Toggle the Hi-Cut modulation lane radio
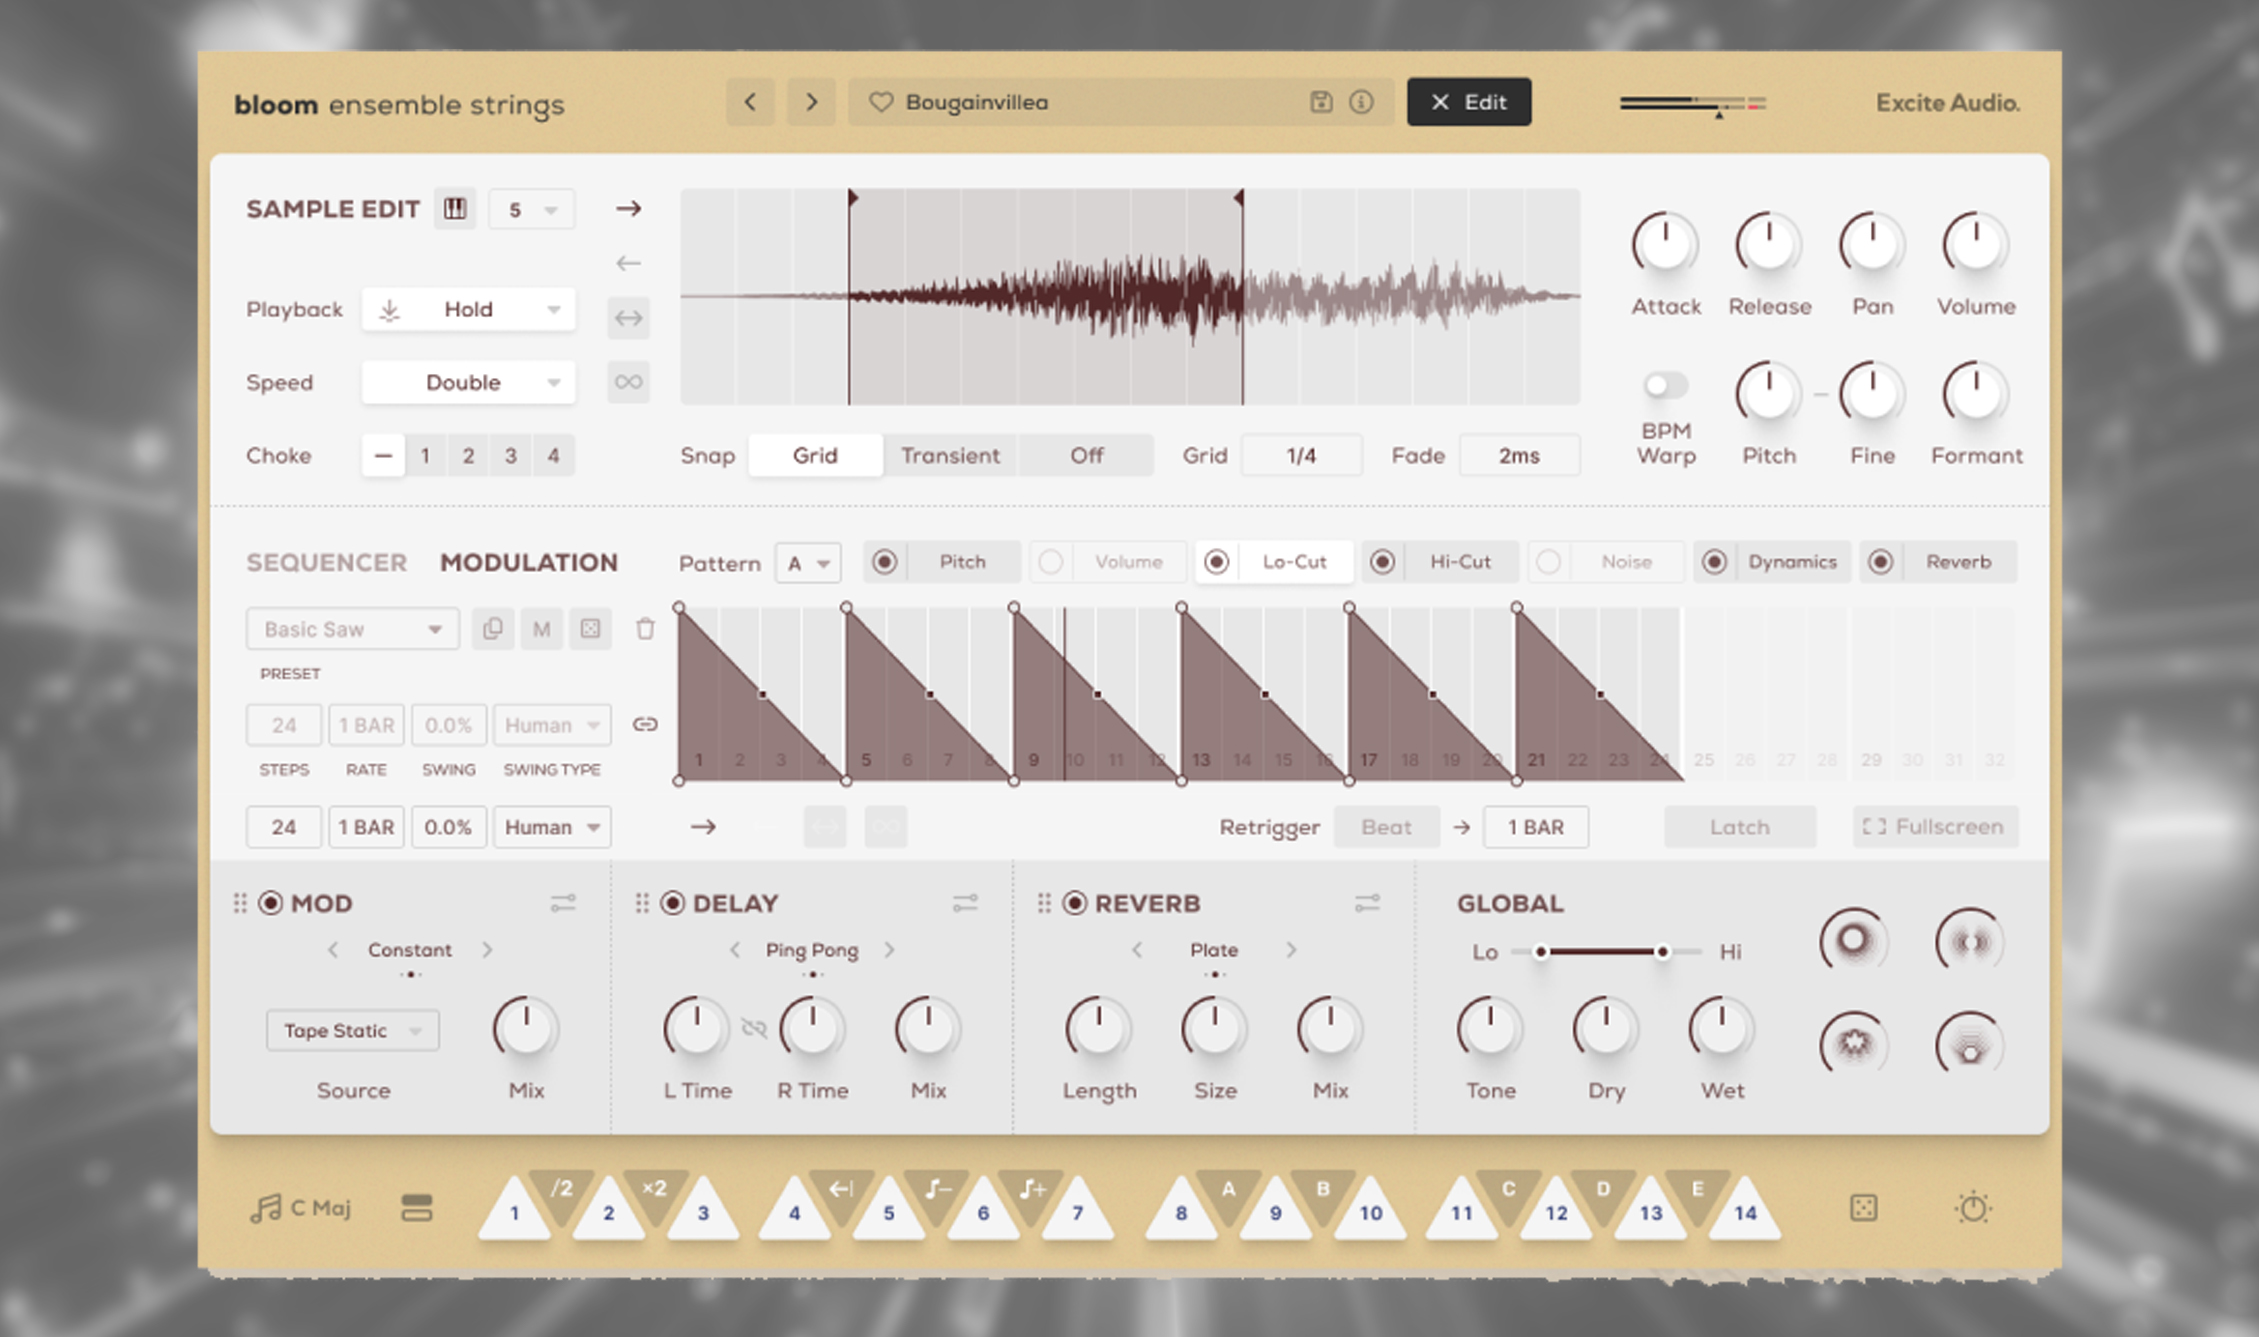This screenshot has height=1337, width=2259. pyautogui.click(x=1382, y=562)
